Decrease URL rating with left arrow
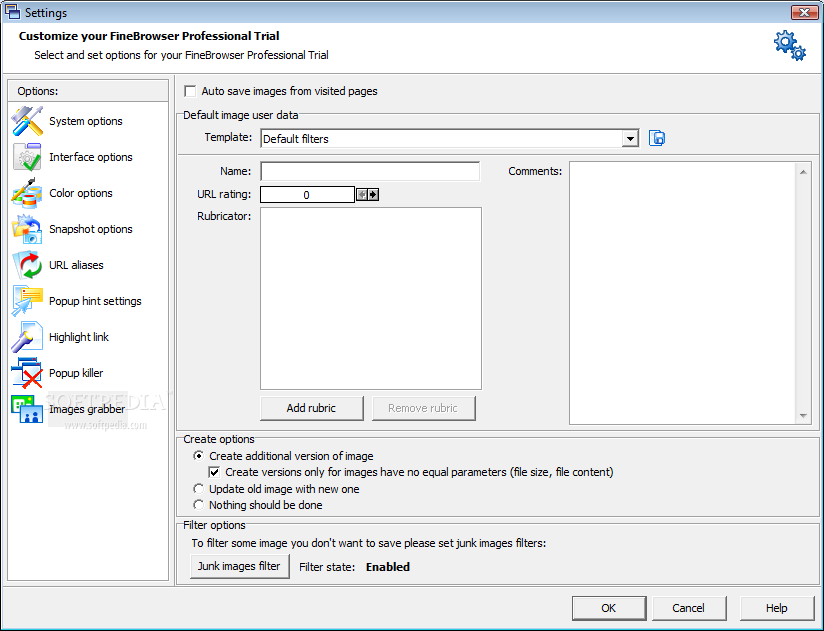The width and height of the screenshot is (824, 631). (362, 195)
